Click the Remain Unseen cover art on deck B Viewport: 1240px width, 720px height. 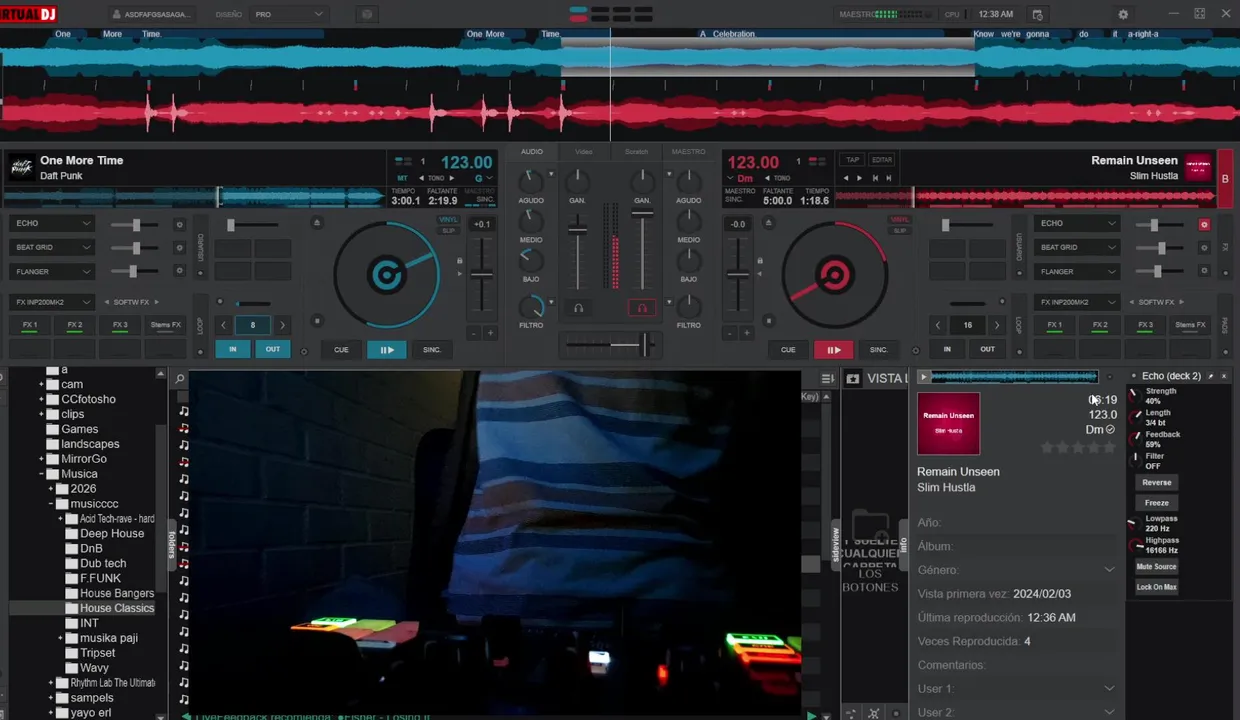pos(1198,167)
